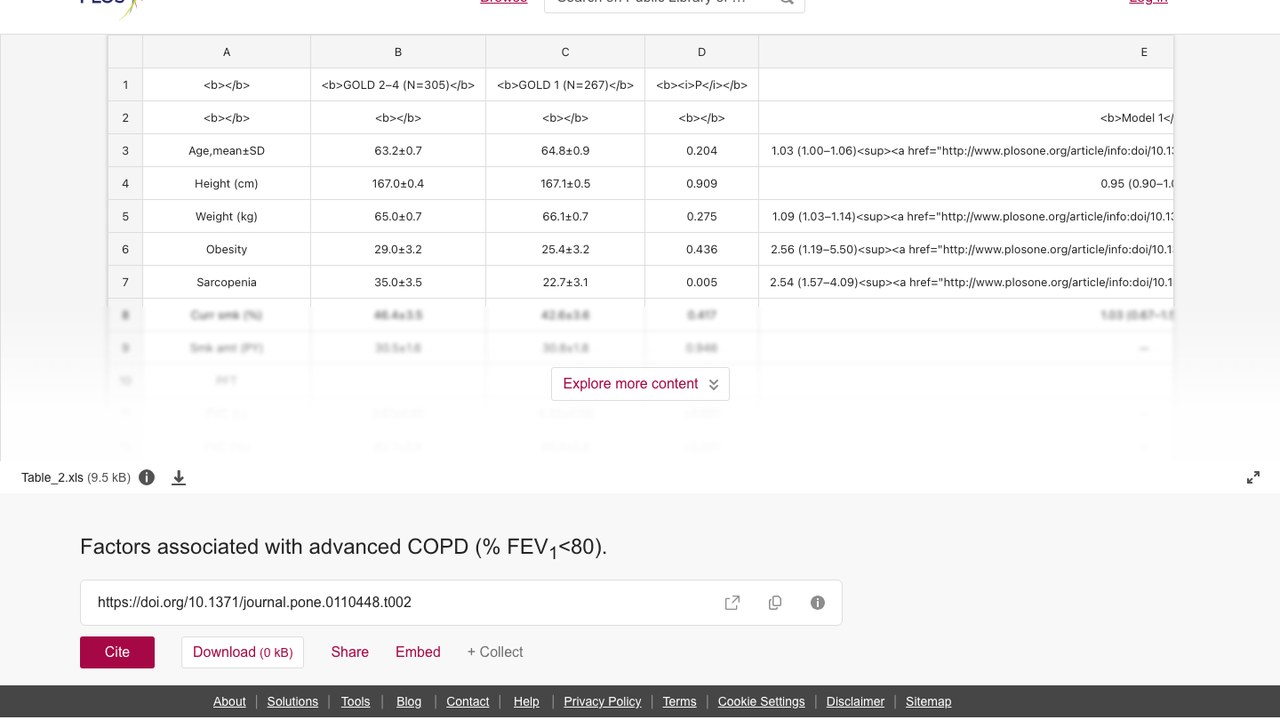Select column A header
This screenshot has width=1280, height=720.
tap(227, 52)
